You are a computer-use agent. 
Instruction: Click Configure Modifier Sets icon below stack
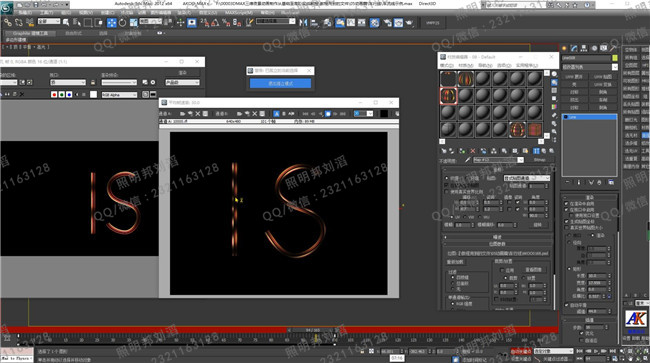pos(611,182)
